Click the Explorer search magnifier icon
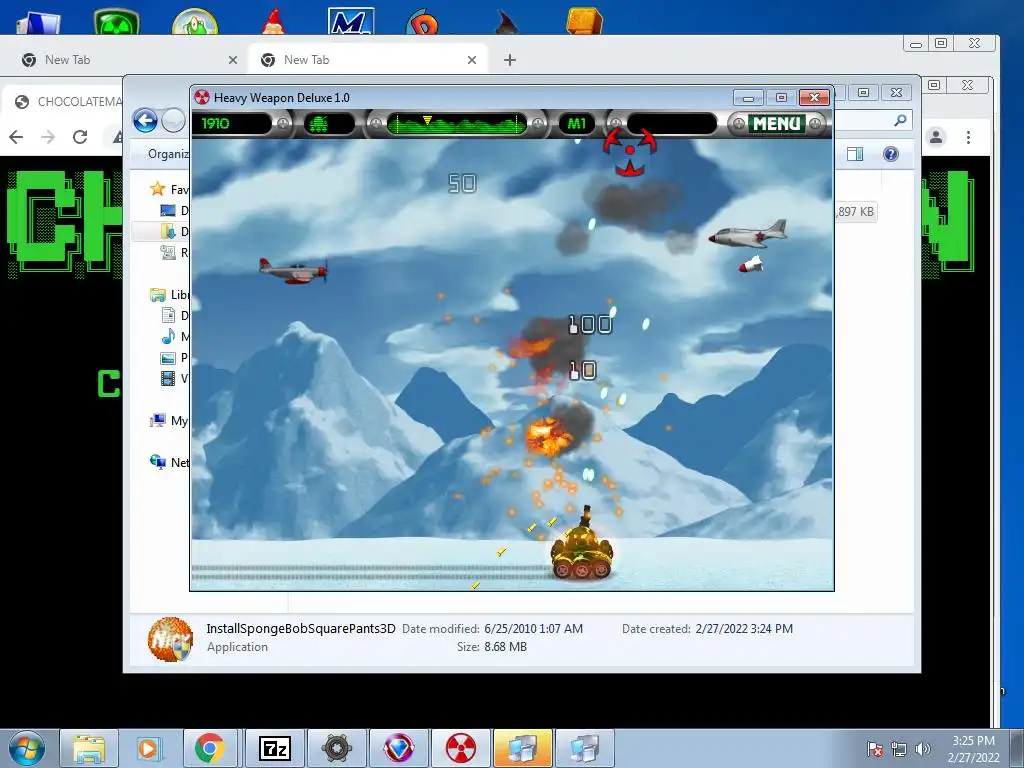The width and height of the screenshot is (1024, 768). [x=900, y=120]
